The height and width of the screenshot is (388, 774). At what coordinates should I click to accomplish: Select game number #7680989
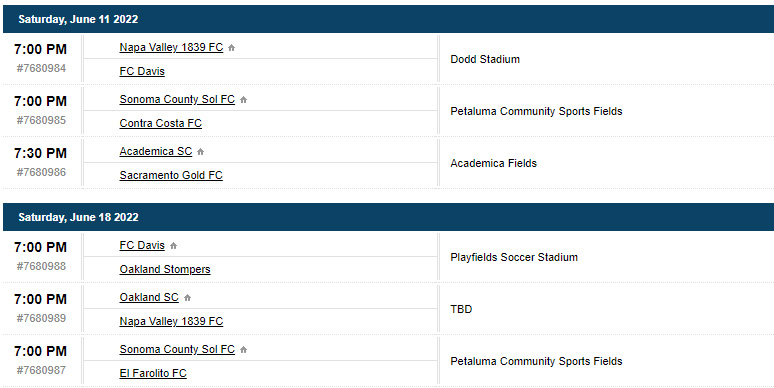click(41, 318)
